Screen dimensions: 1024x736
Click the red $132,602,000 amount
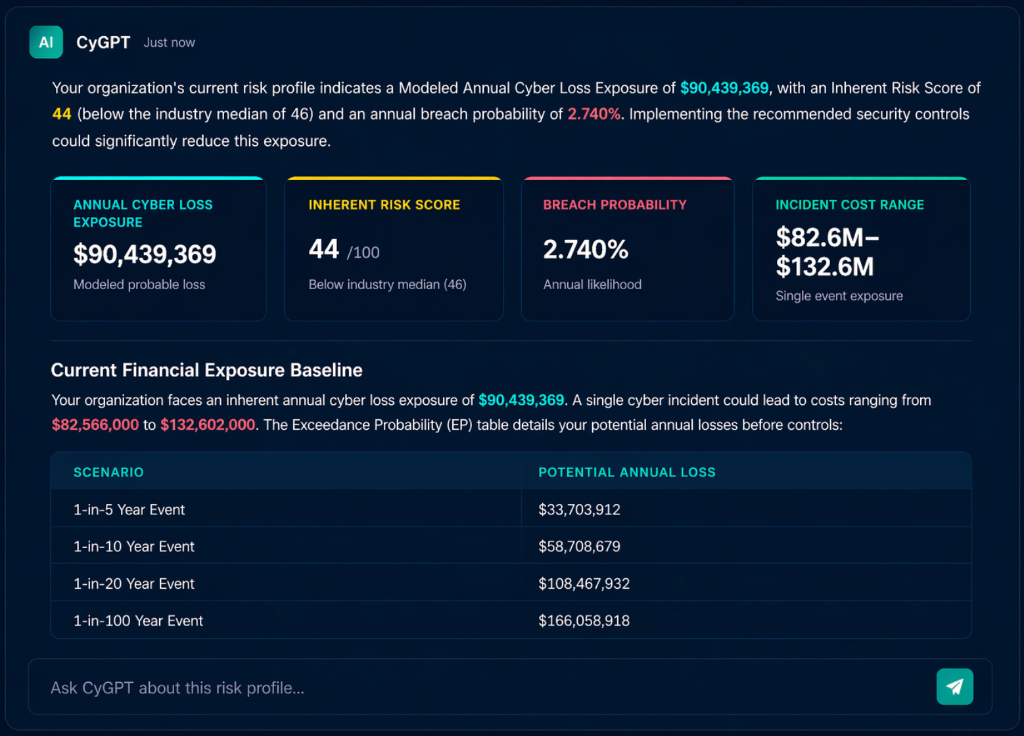(208, 425)
